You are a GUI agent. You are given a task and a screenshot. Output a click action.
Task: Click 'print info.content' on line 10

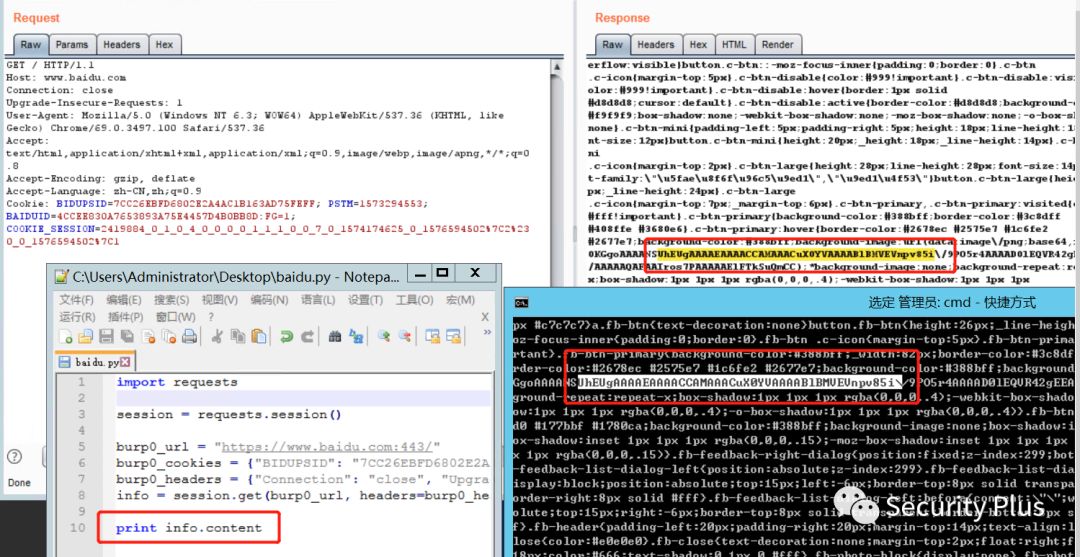189,528
